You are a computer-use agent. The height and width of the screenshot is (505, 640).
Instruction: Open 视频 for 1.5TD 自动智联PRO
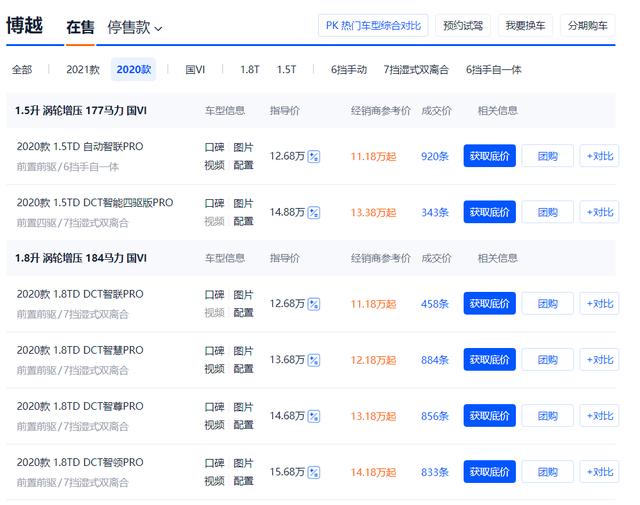(215, 165)
